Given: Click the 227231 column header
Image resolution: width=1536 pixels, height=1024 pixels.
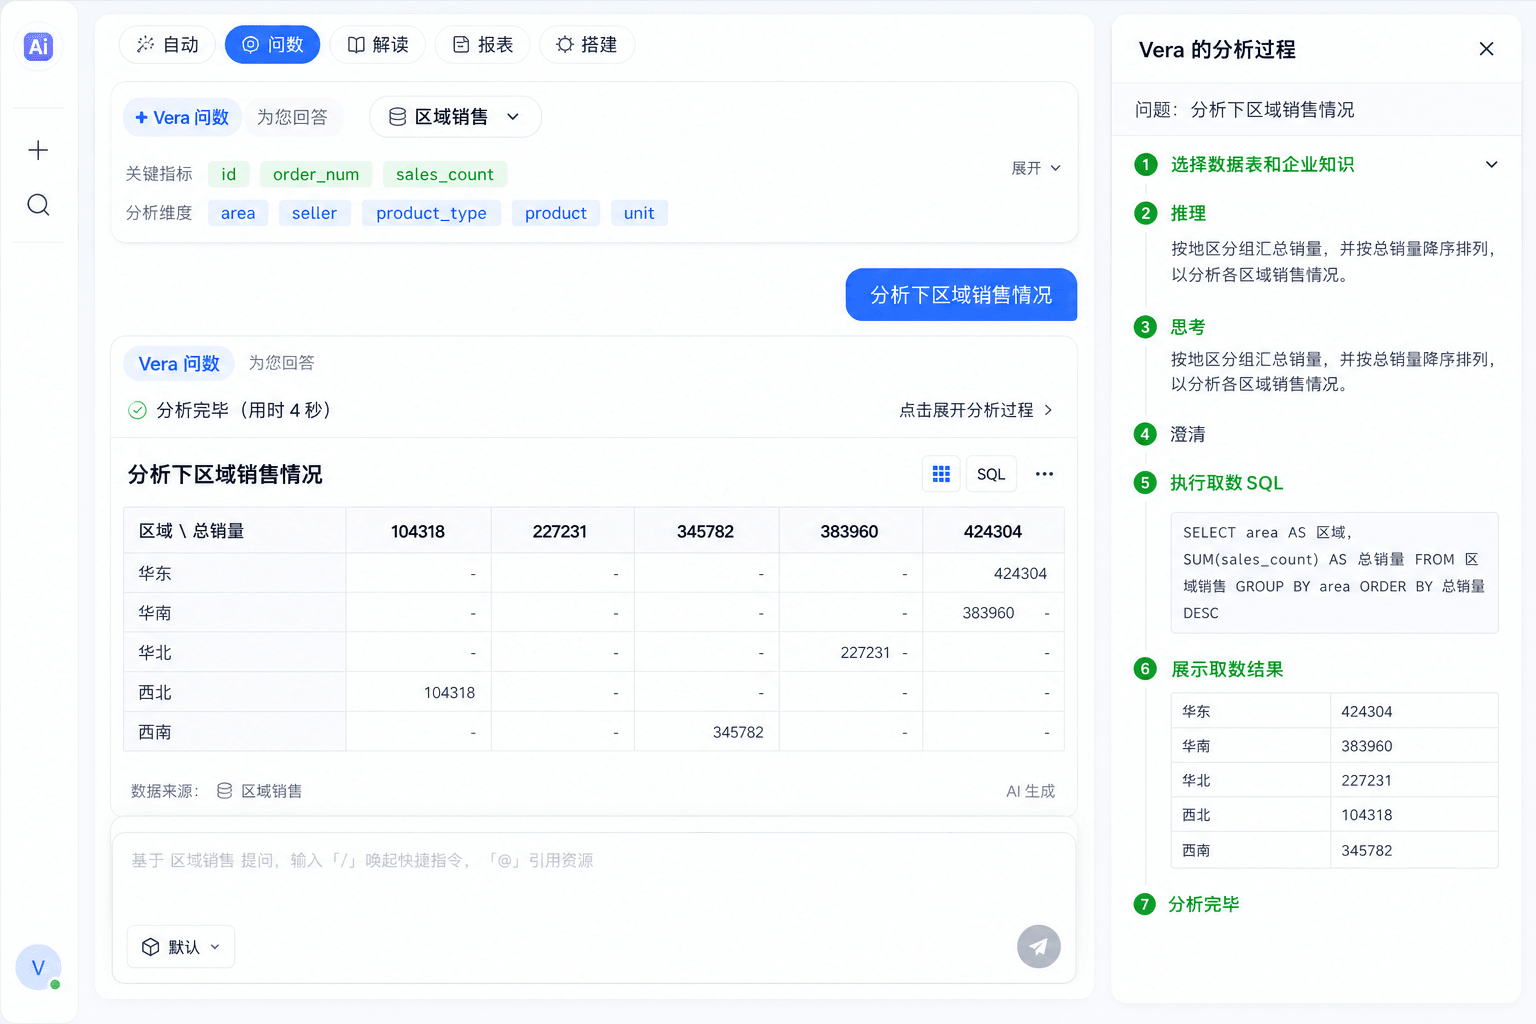Looking at the screenshot, I should coord(560,531).
